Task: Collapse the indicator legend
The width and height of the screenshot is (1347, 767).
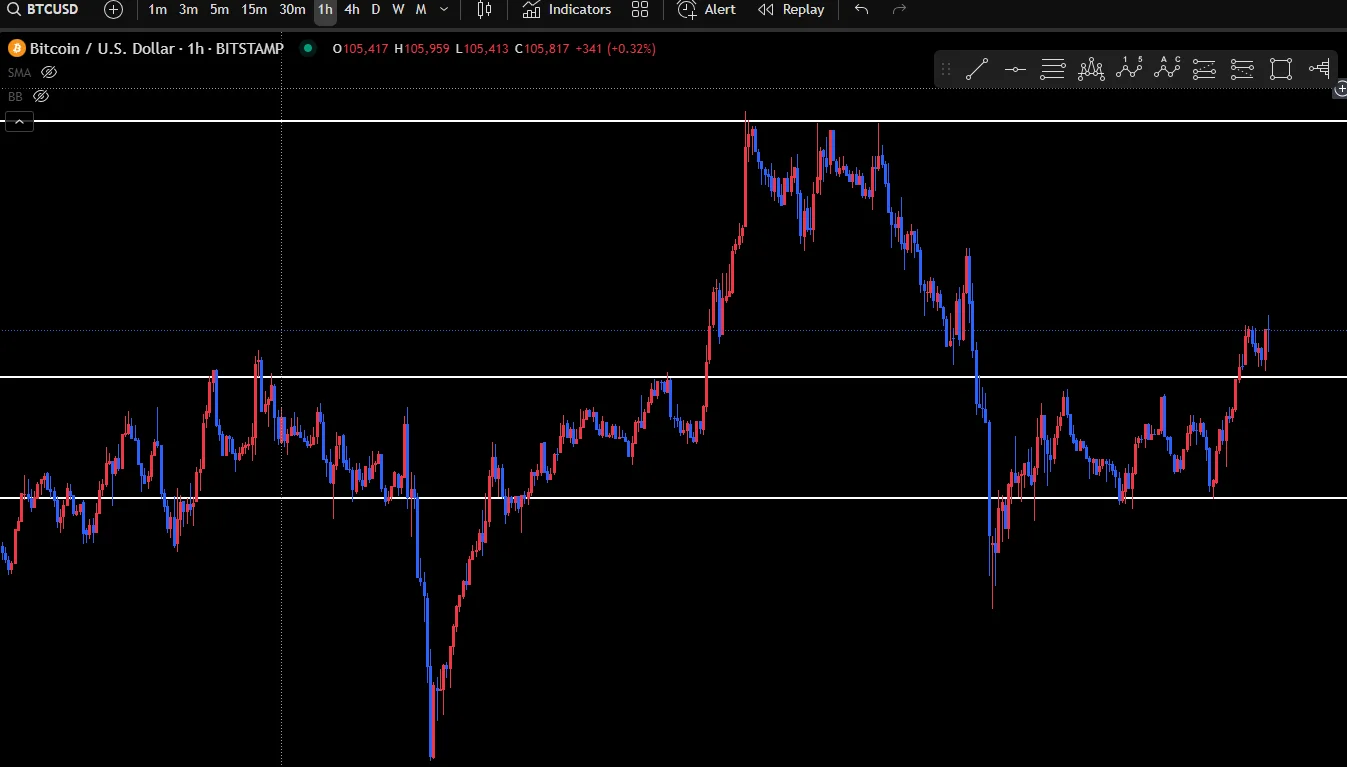Action: [x=19, y=122]
